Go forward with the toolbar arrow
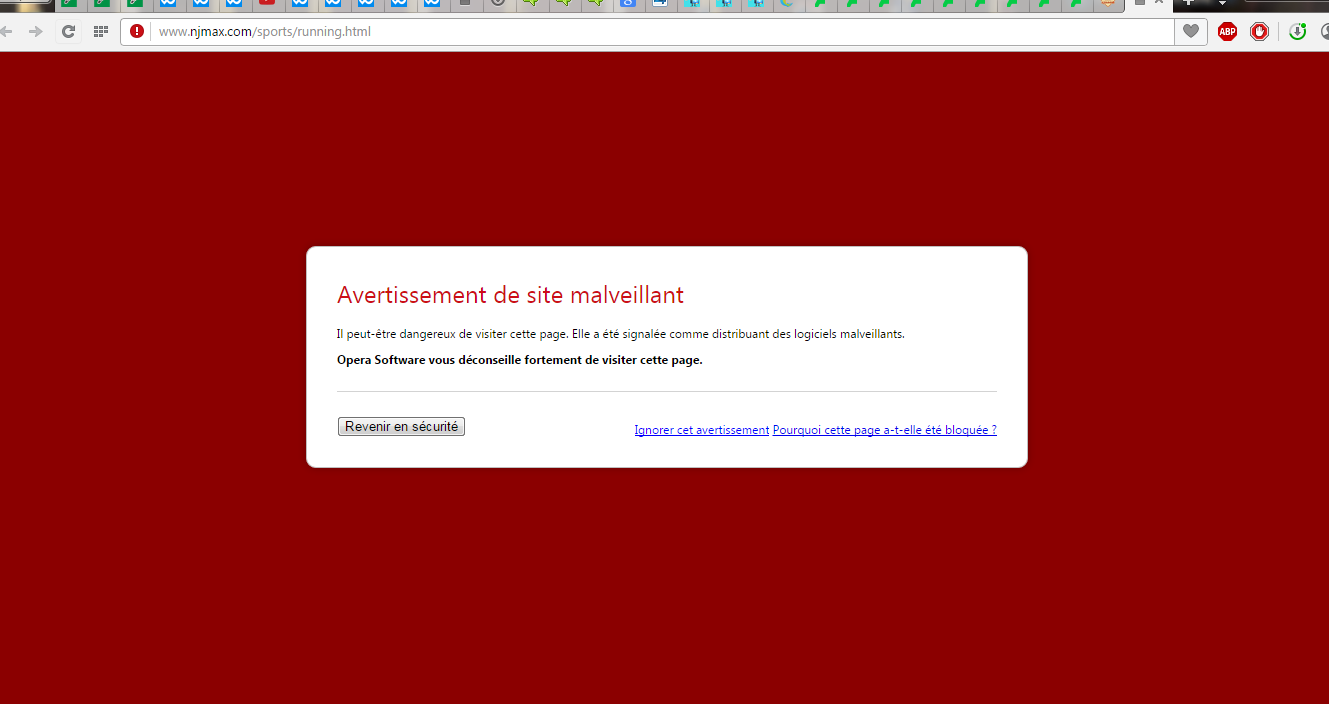Viewport: 1329px width, 704px height. click(x=36, y=31)
